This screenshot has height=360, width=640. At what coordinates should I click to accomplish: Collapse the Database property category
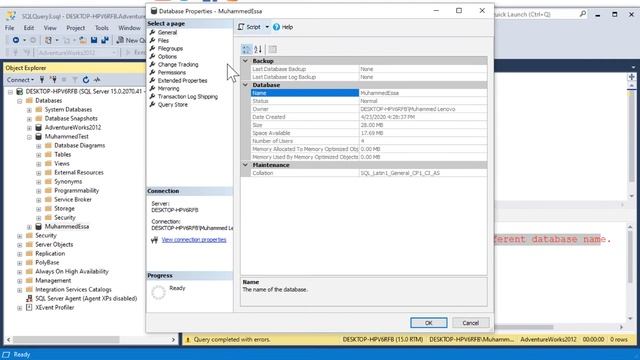tap(245, 85)
